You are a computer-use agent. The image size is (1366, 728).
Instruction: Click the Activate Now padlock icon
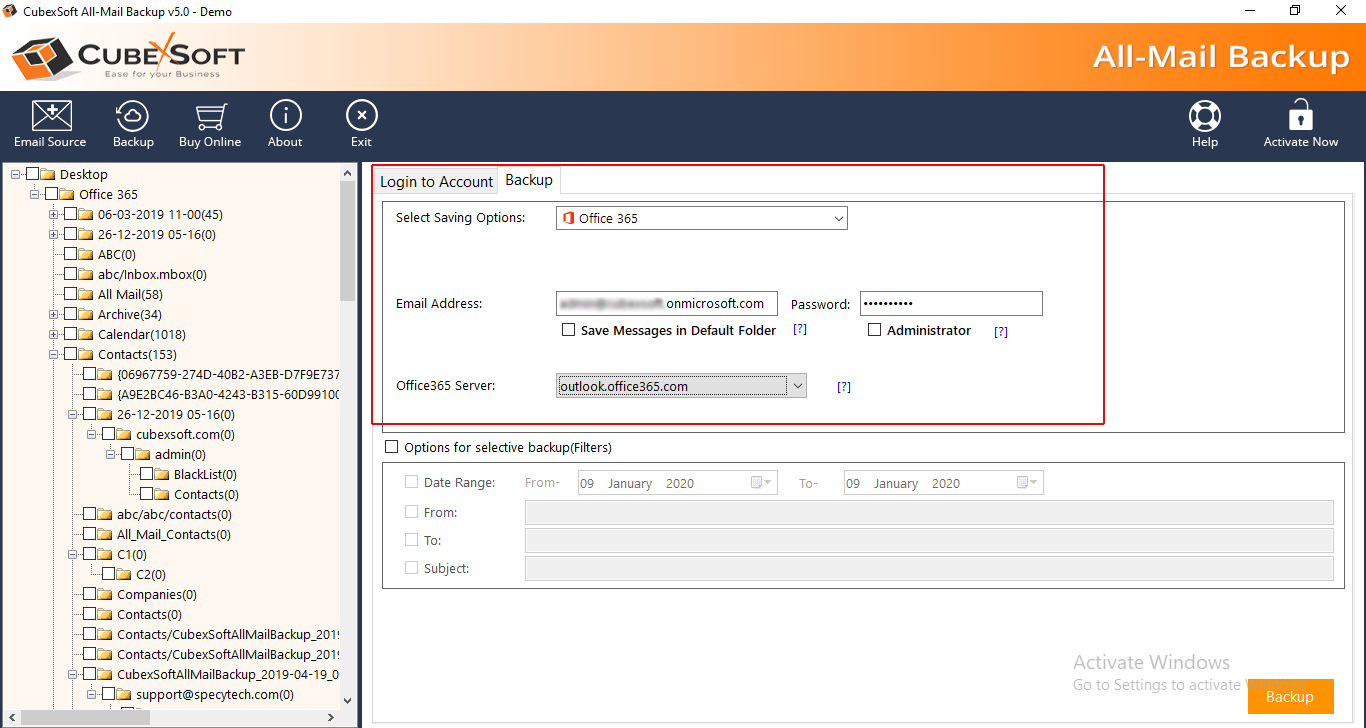click(1300, 124)
